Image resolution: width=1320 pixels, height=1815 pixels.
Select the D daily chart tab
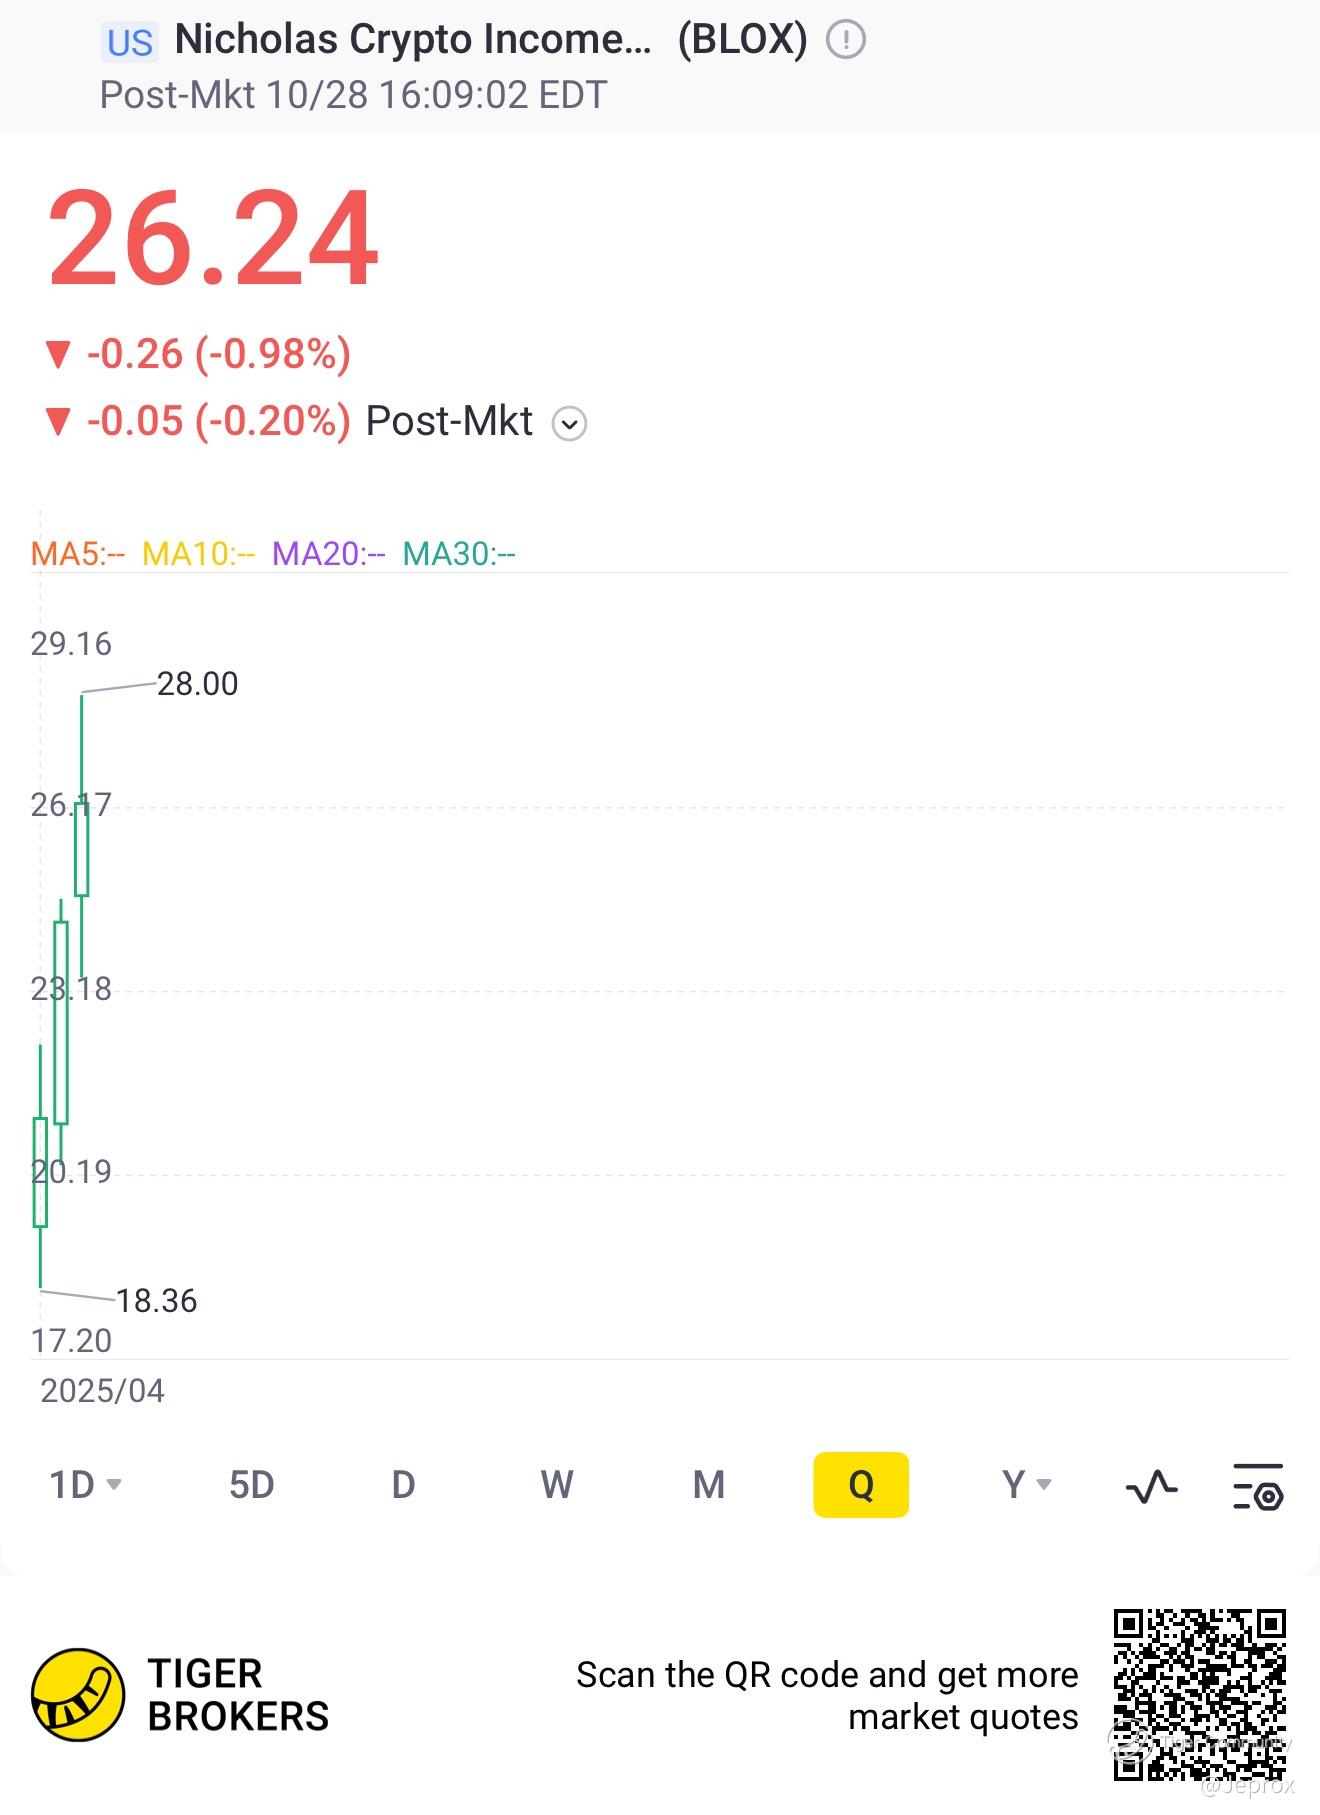coord(403,1485)
